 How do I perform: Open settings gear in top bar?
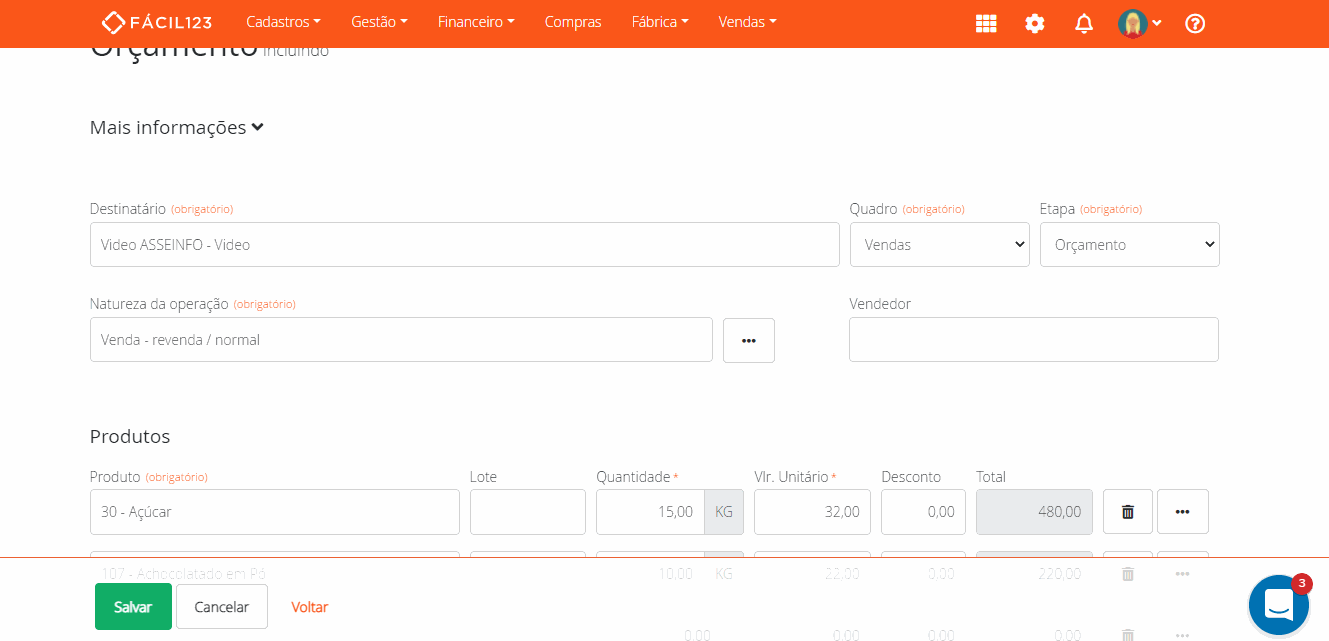1035,23
